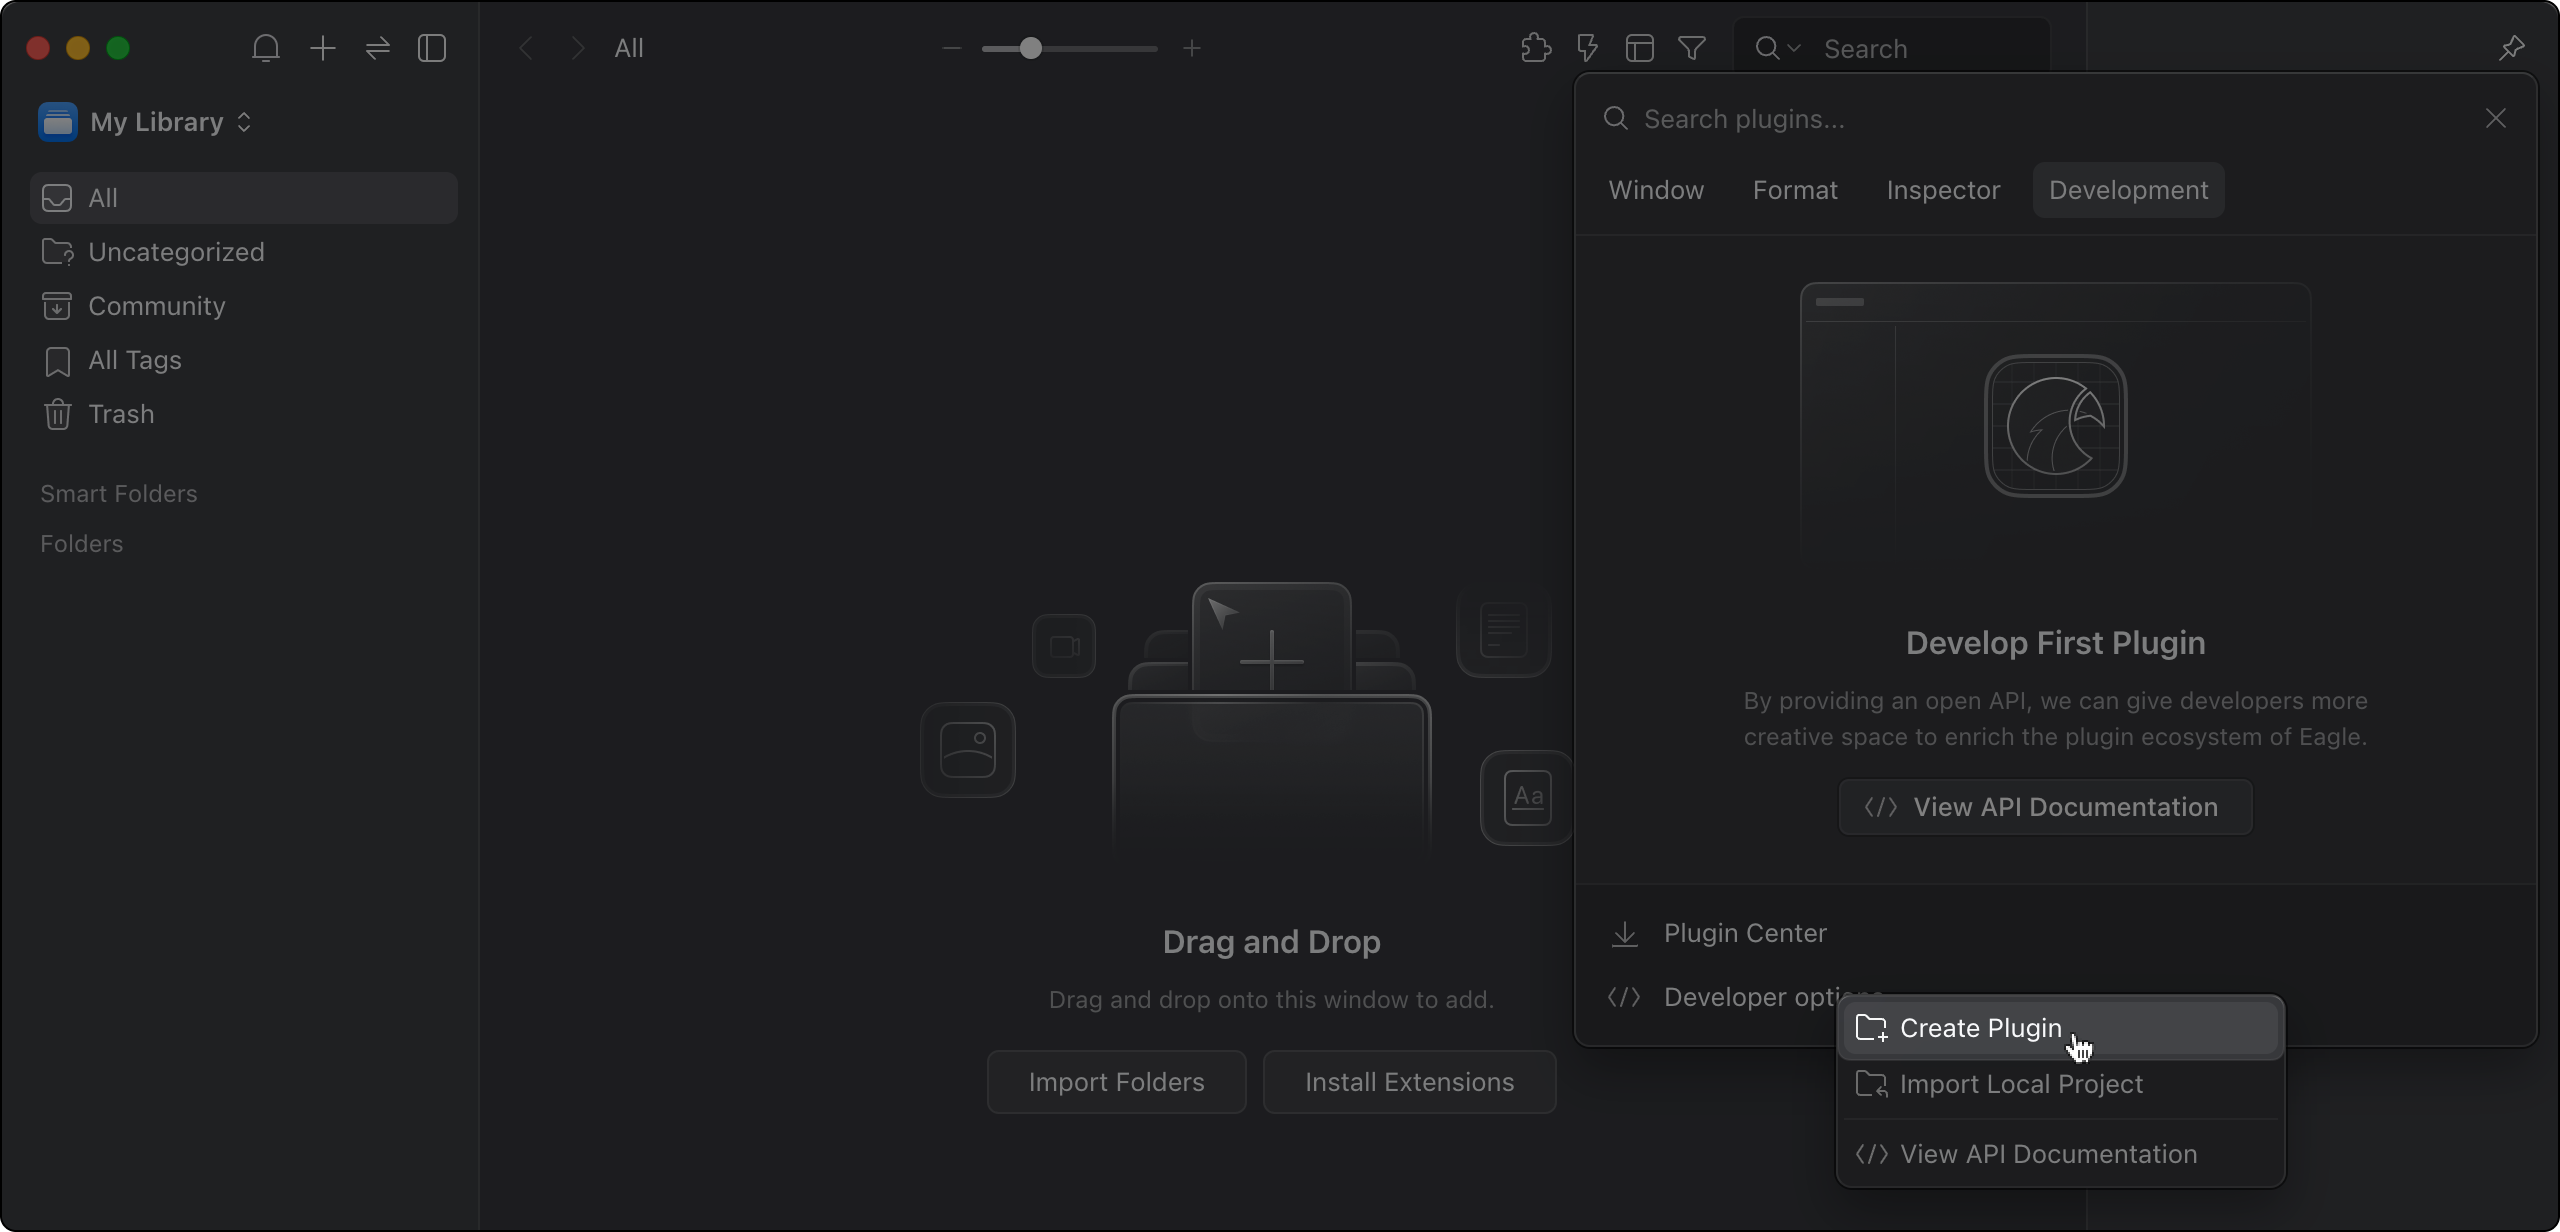Click the notifications bell icon

(x=265, y=48)
